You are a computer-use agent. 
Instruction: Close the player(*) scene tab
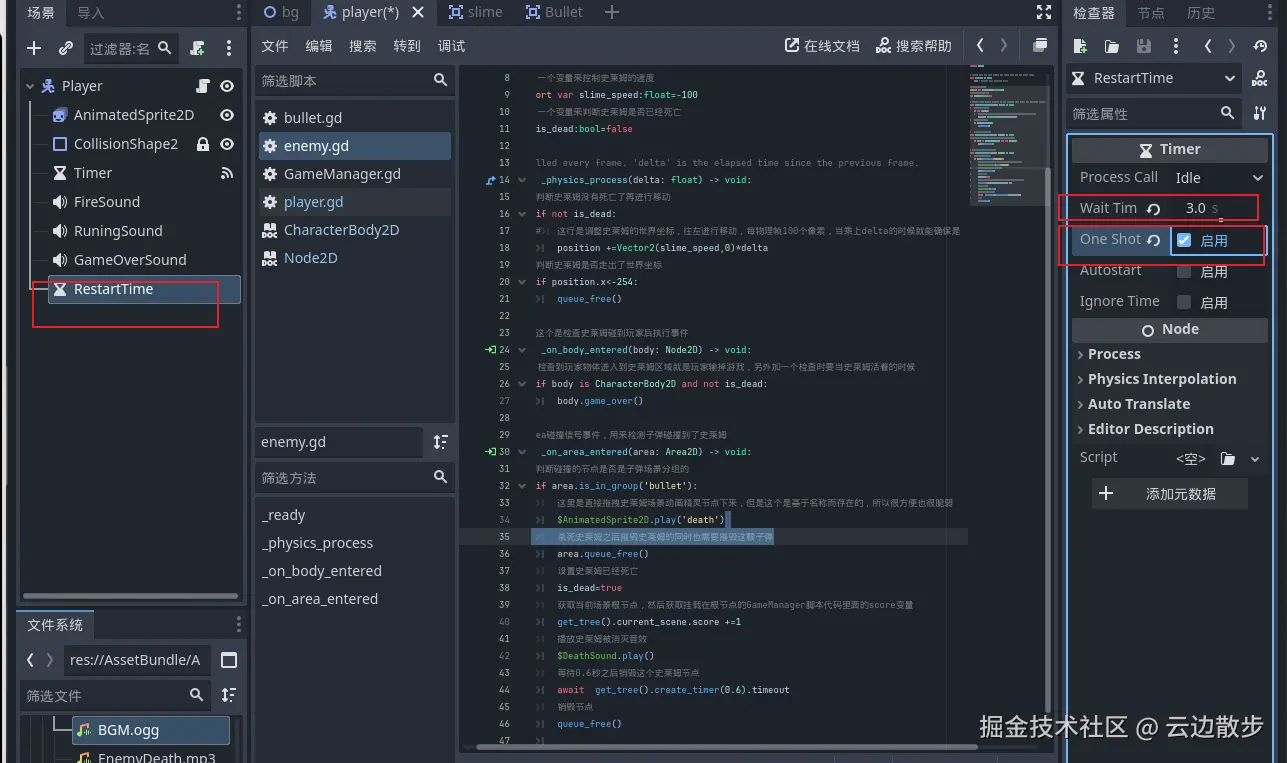[x=418, y=12]
